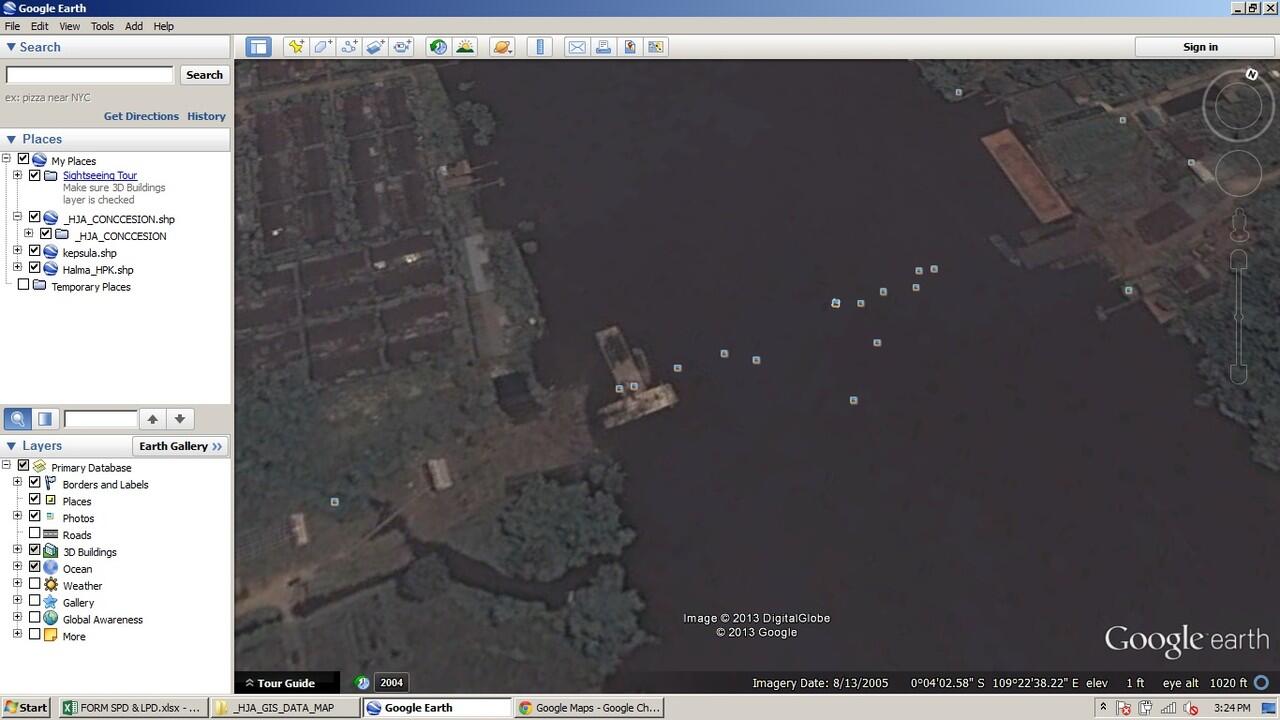1280x720 pixels.
Task: Uncheck the My Places checkbox
Action: tap(23, 159)
